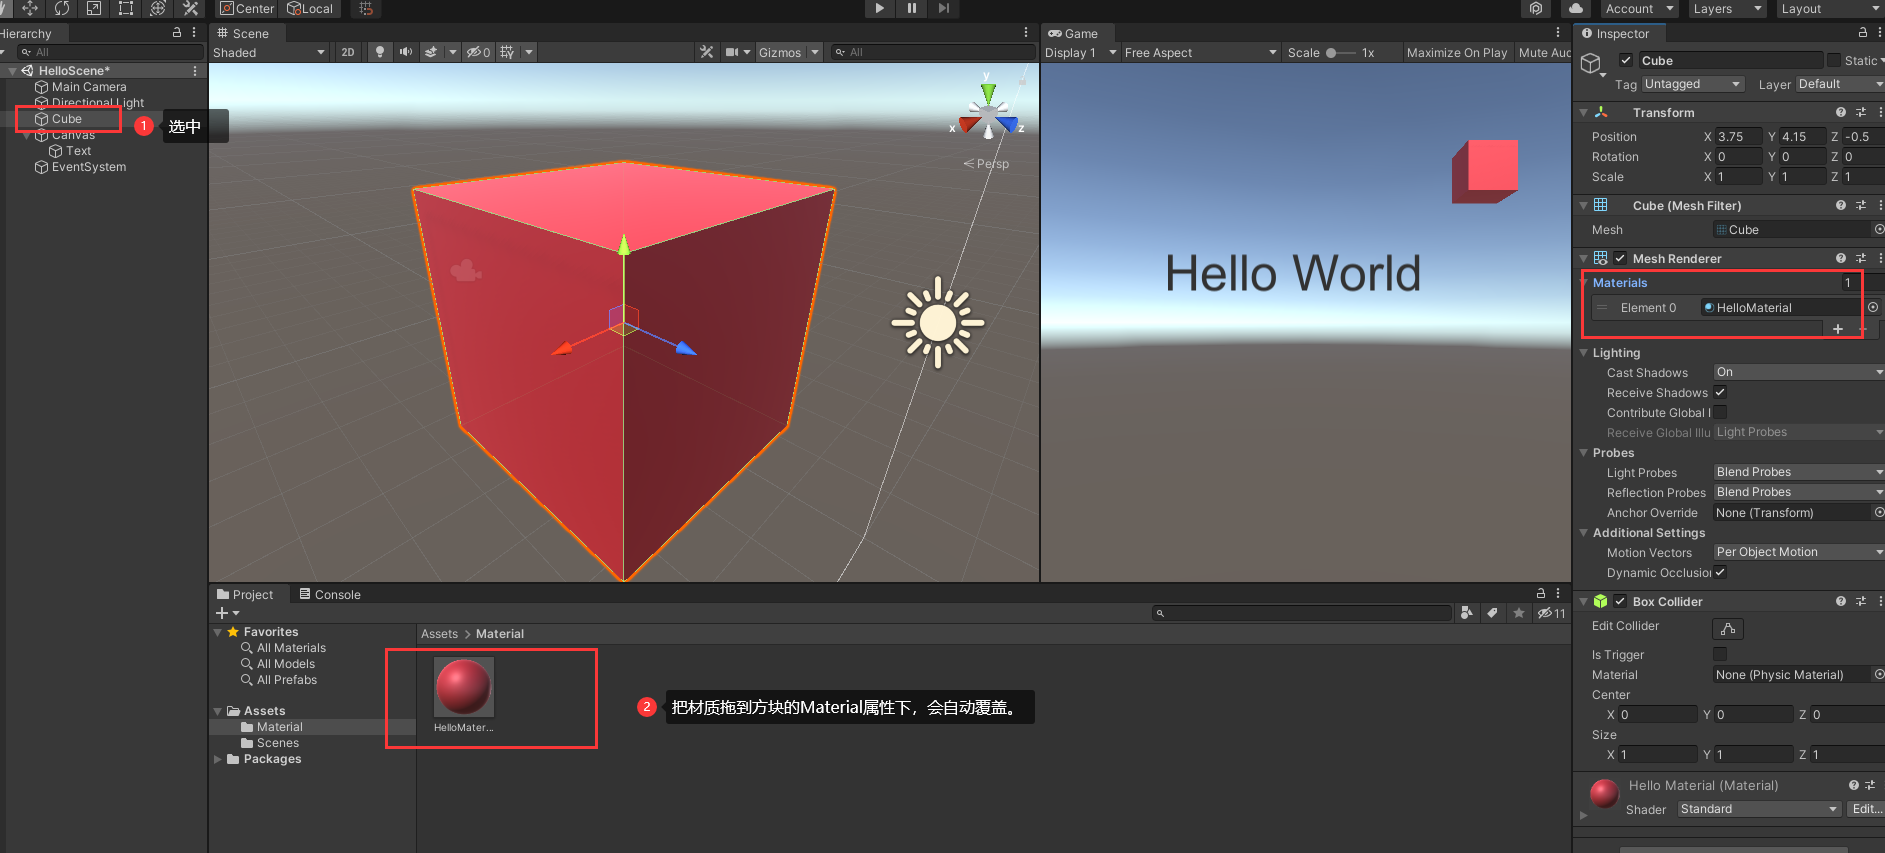Screen dimensions: 1885x853
Task: Toggle scene effects layers icon
Action: pos(431,52)
